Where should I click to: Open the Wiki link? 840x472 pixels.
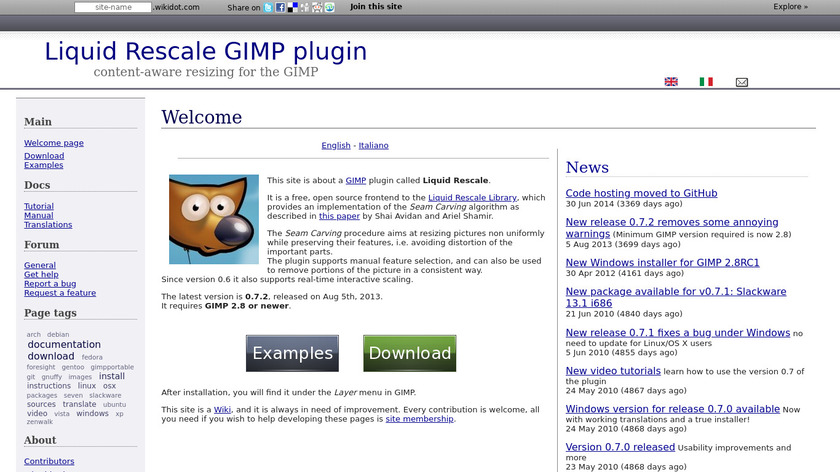coord(222,410)
